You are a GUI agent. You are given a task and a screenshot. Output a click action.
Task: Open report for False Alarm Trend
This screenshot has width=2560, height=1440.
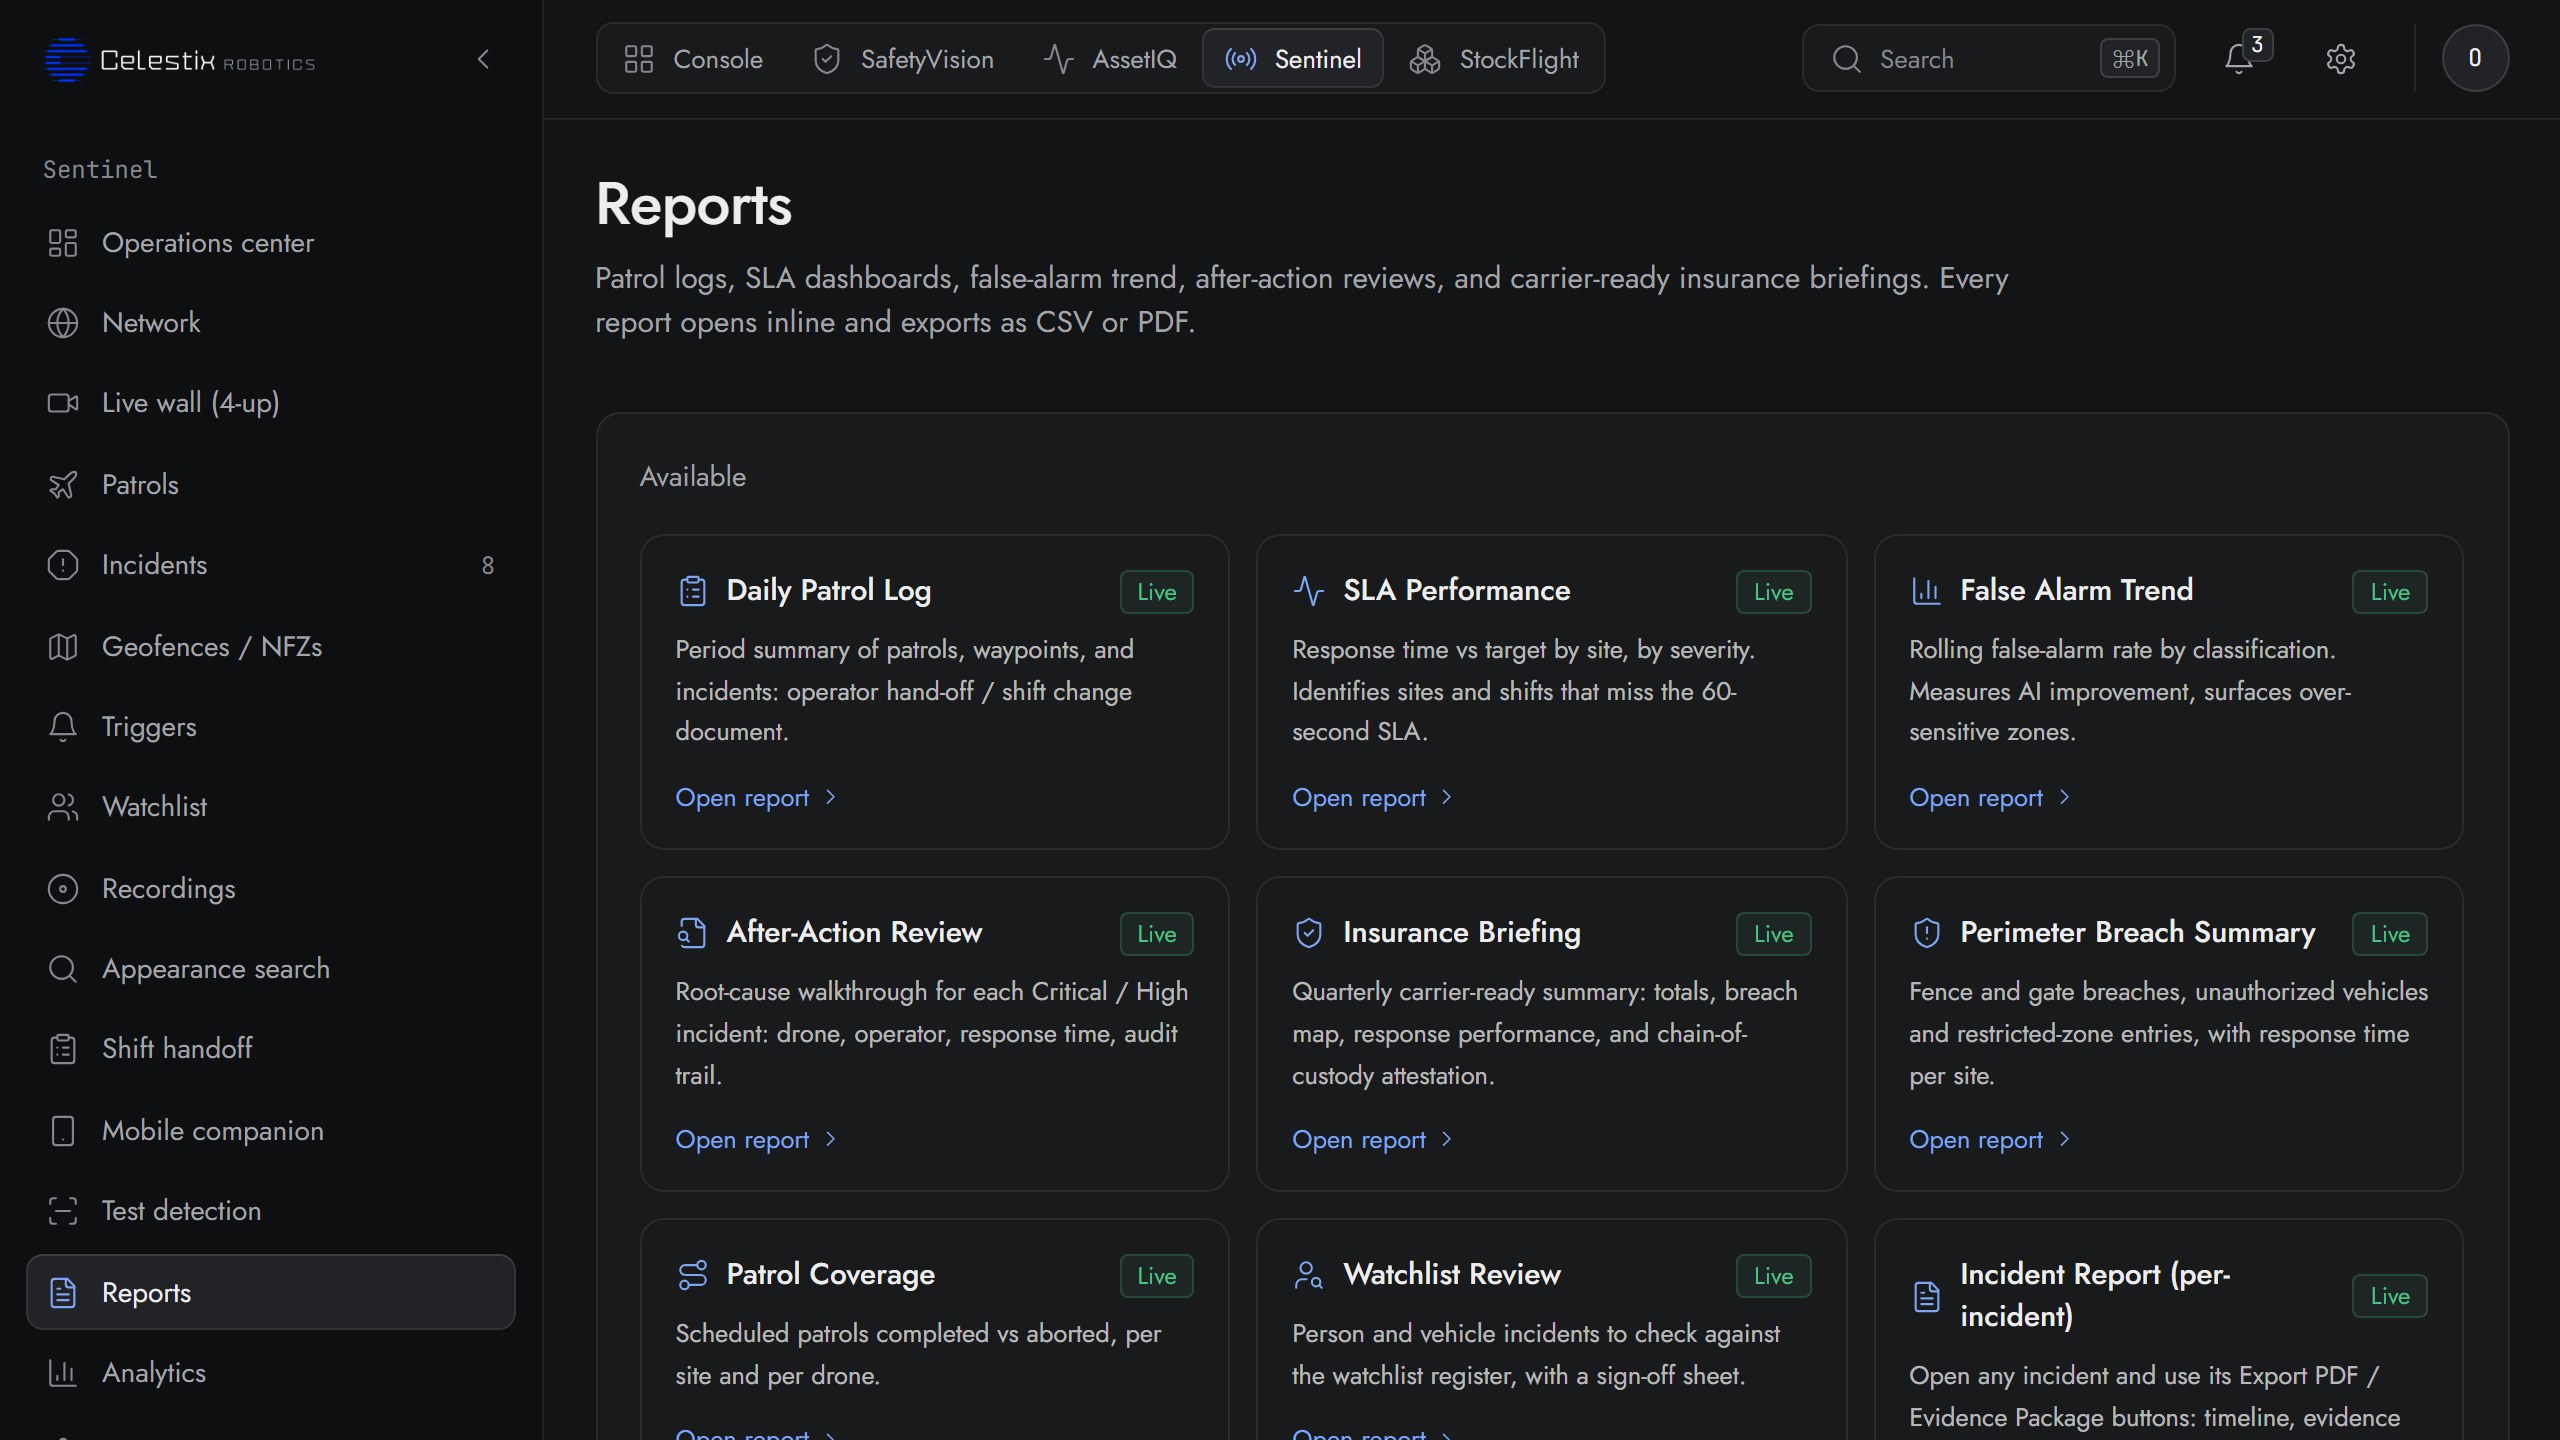pos(1989,798)
